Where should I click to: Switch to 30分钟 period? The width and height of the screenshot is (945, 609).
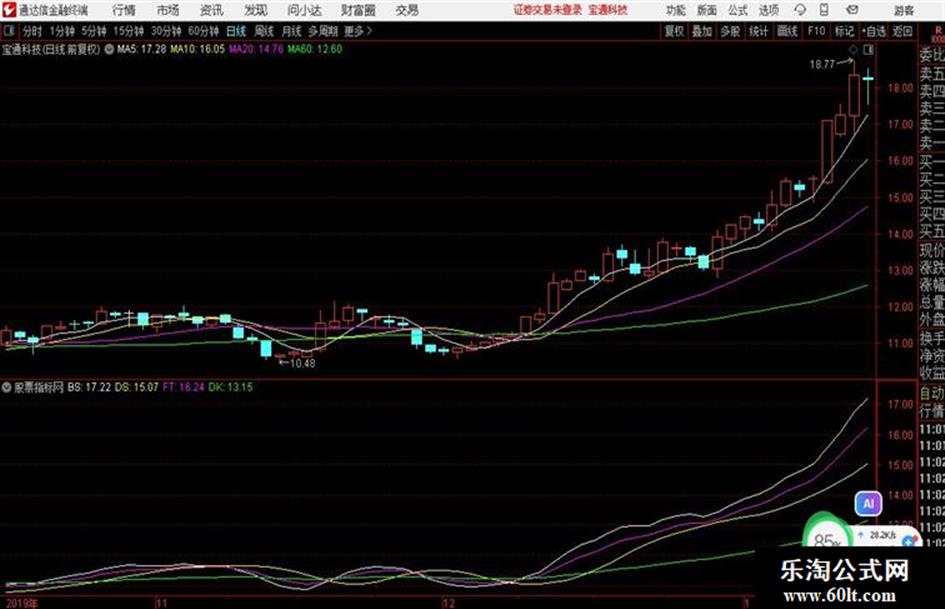pos(166,31)
